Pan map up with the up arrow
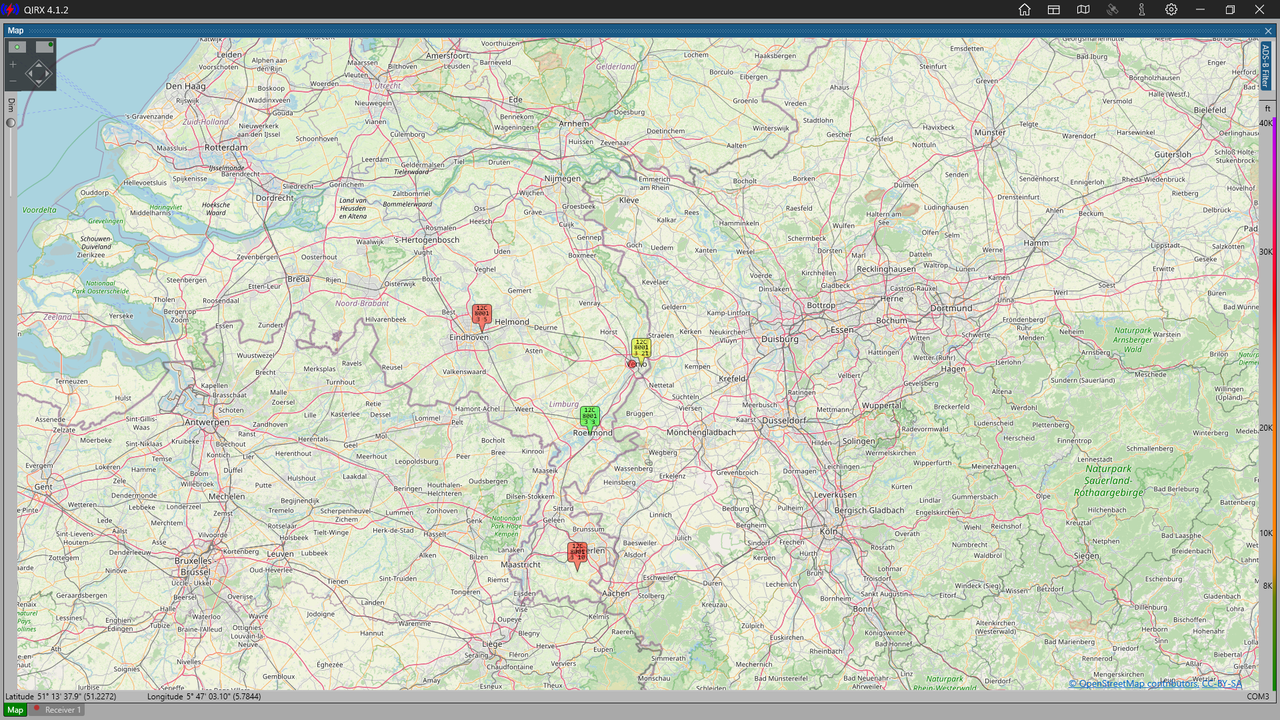The height and width of the screenshot is (720, 1280). [x=38, y=64]
